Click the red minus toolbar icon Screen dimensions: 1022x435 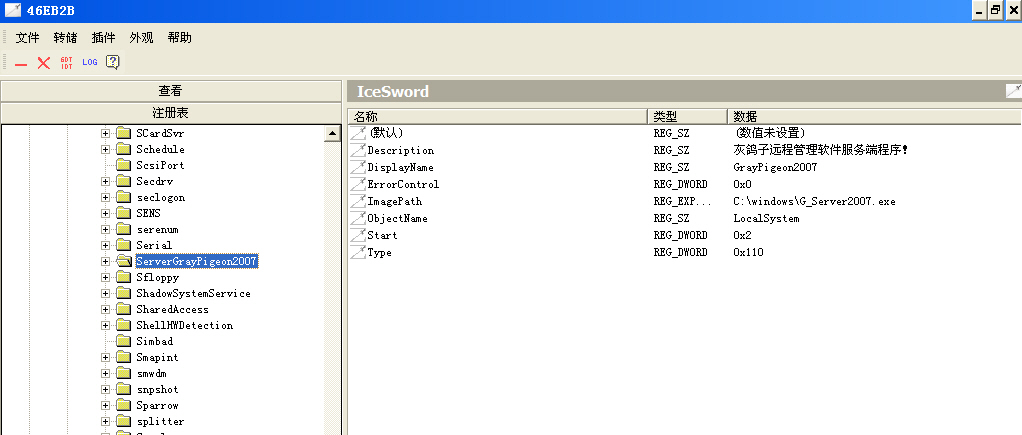pos(21,63)
